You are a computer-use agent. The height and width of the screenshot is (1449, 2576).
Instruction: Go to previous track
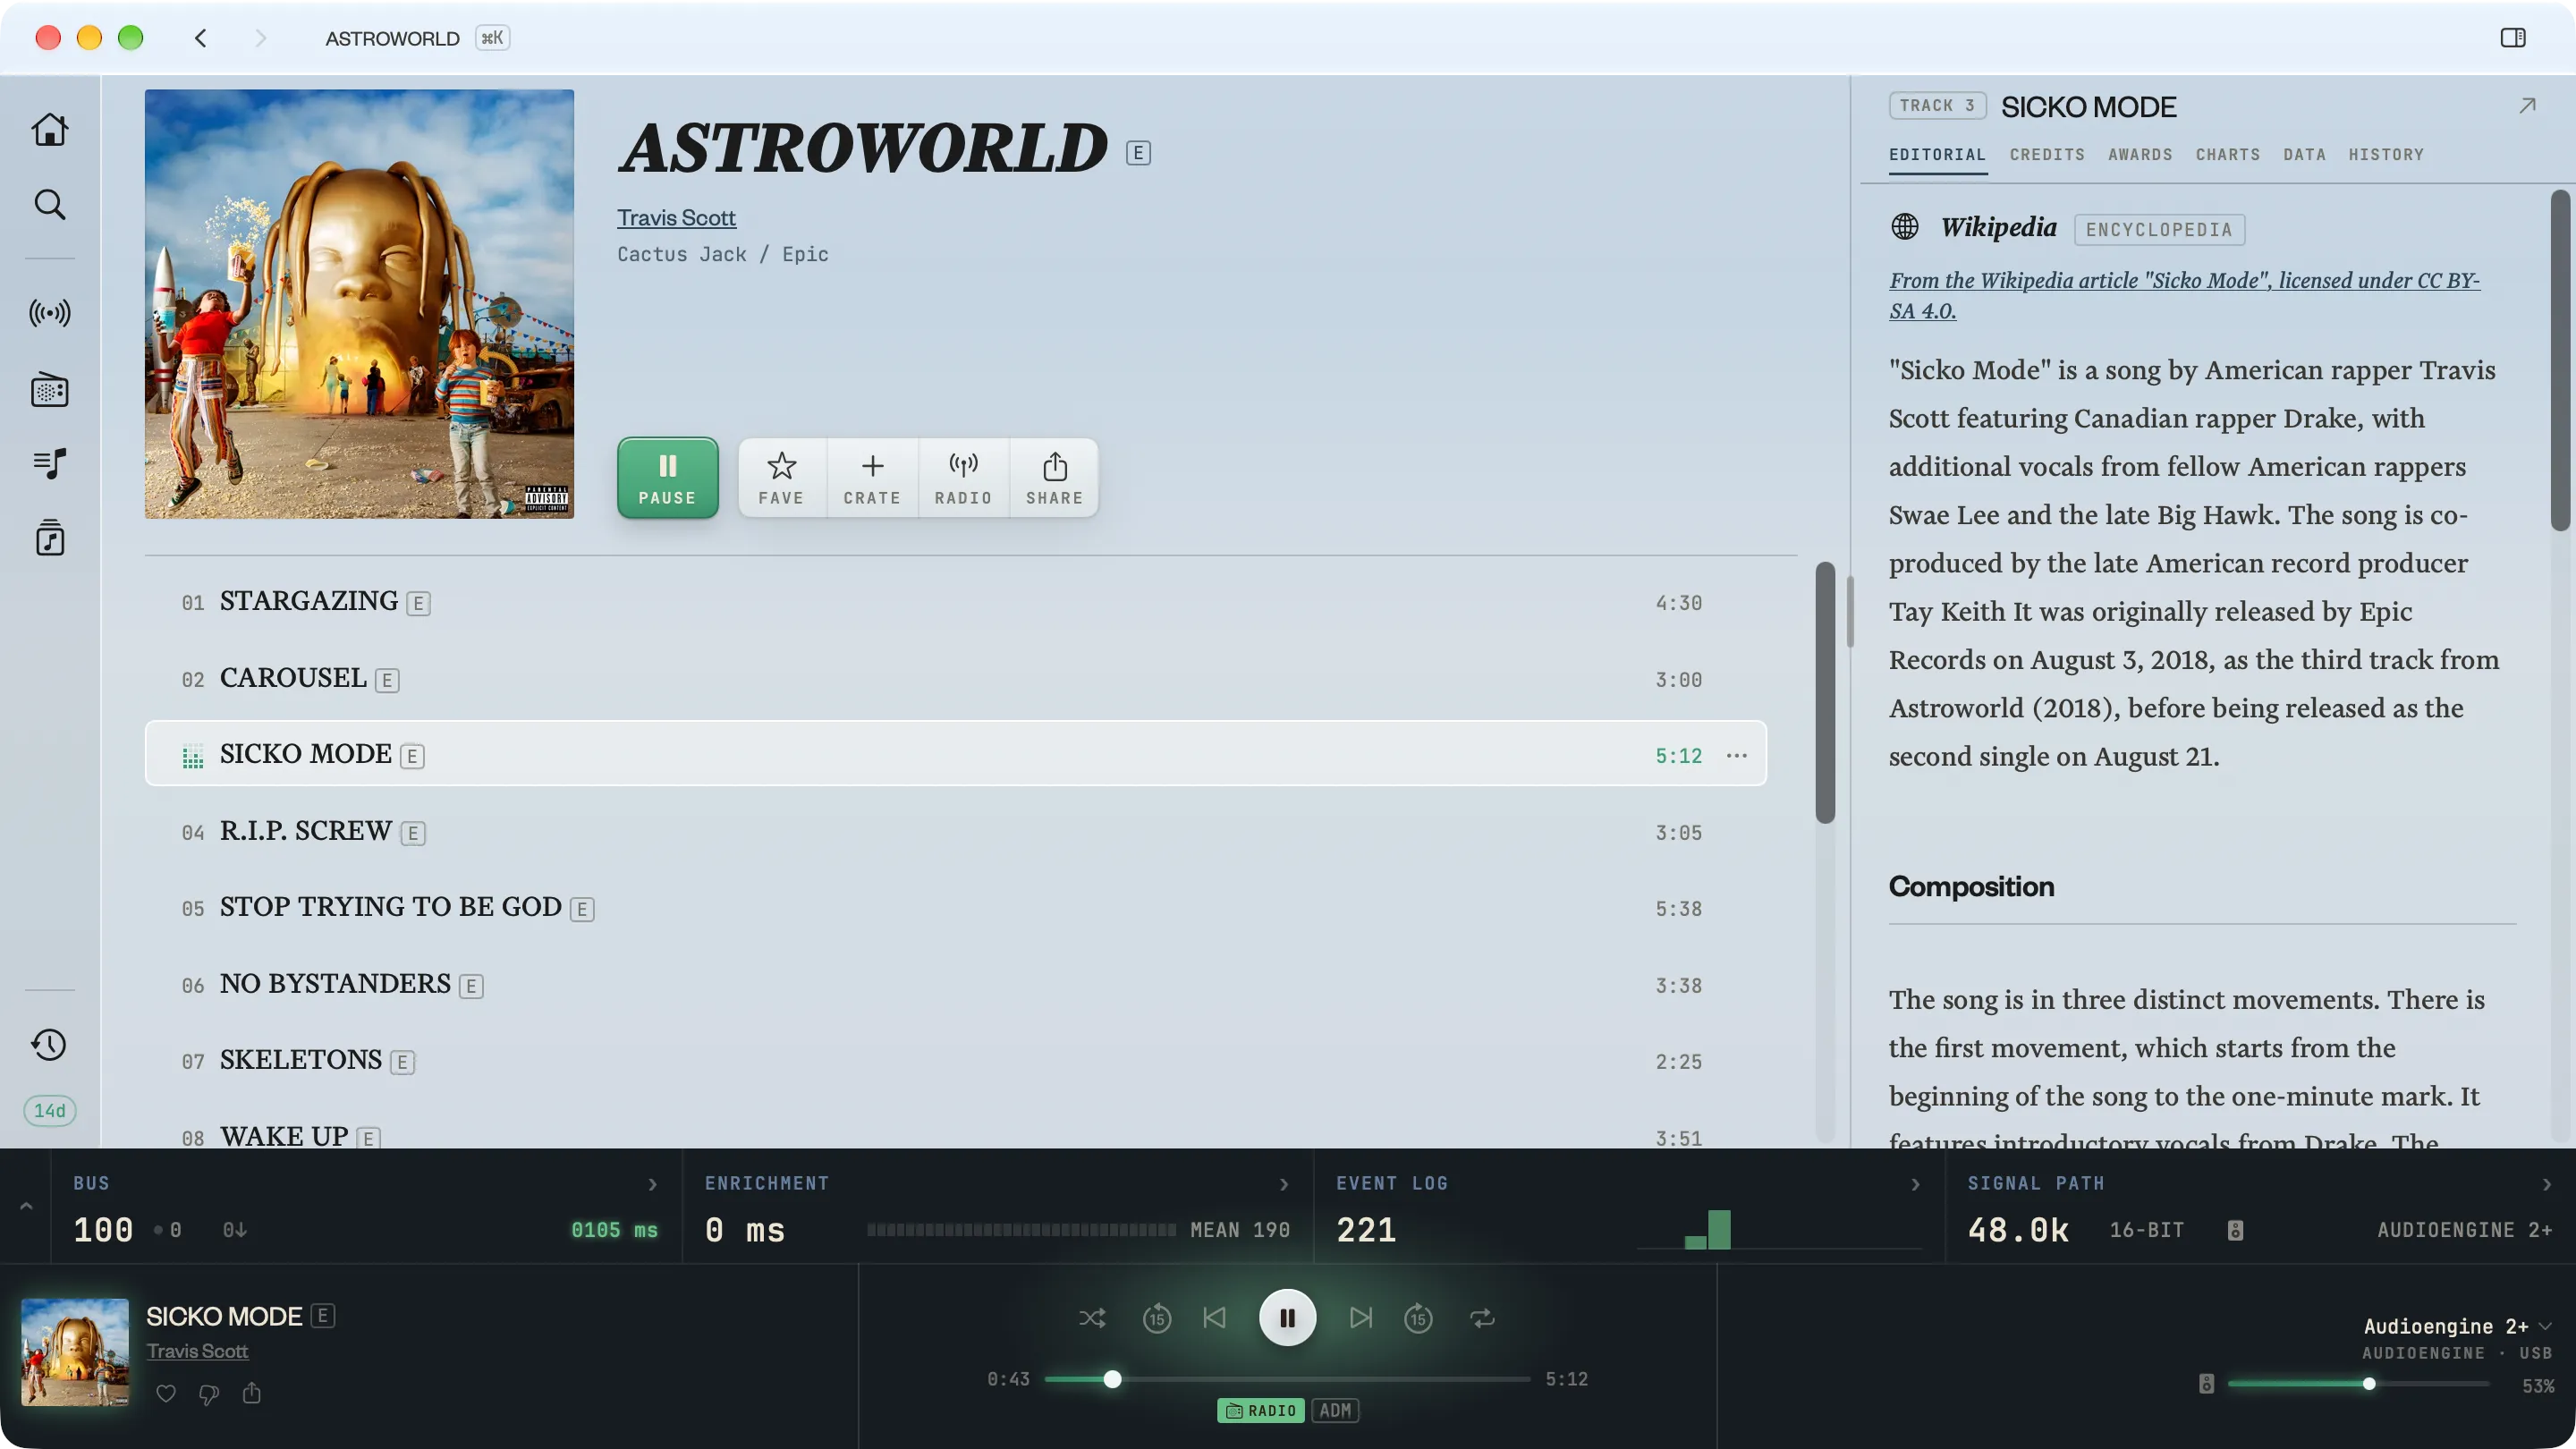pyautogui.click(x=1215, y=1318)
